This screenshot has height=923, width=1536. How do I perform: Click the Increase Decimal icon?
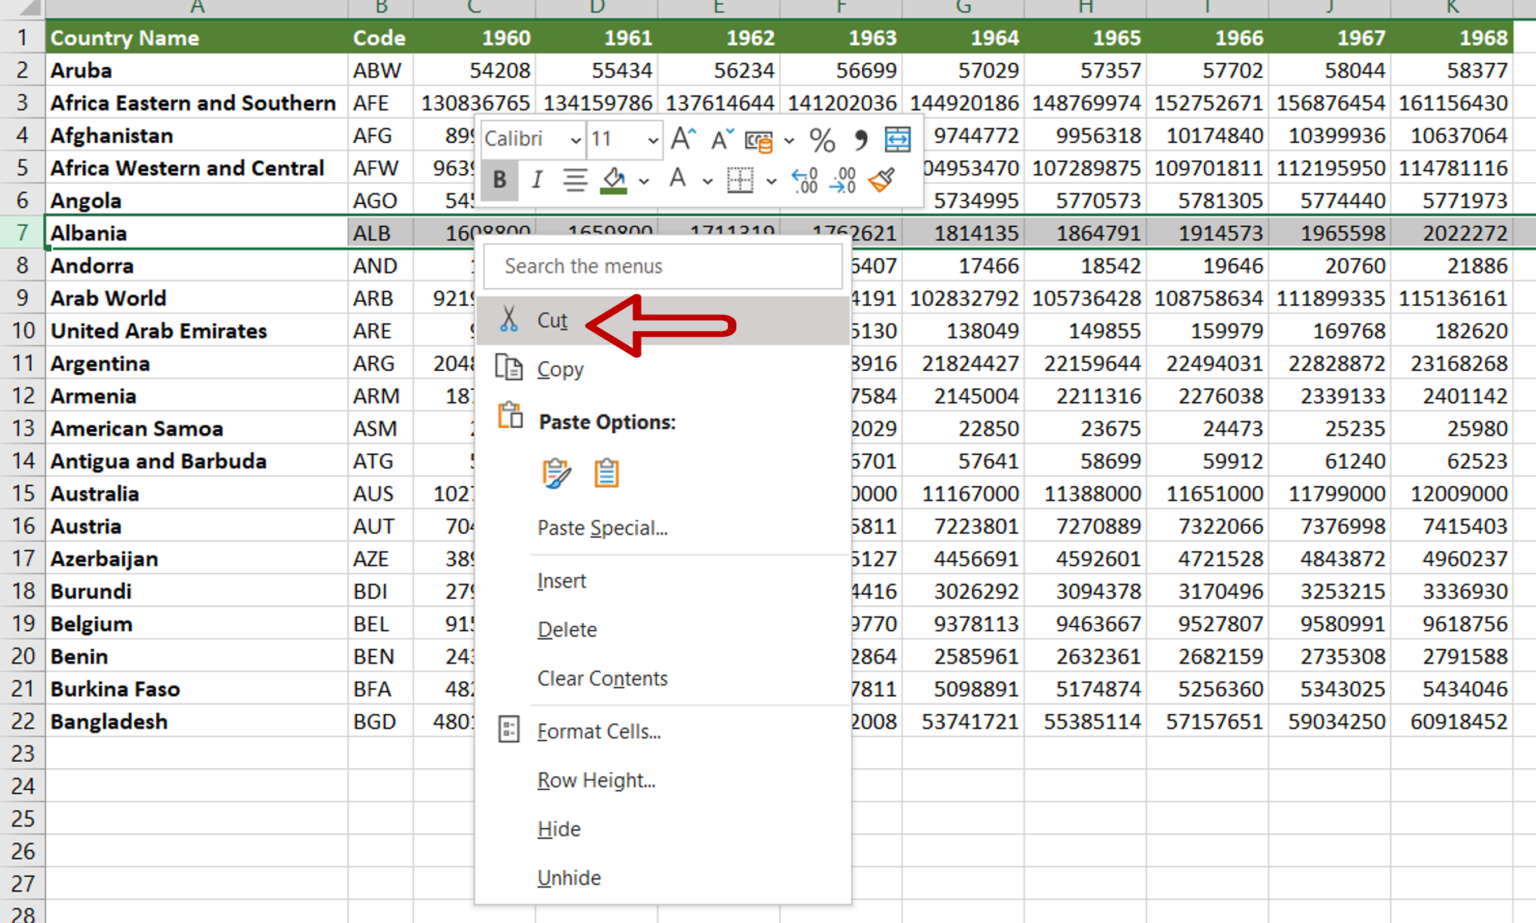[x=805, y=180]
